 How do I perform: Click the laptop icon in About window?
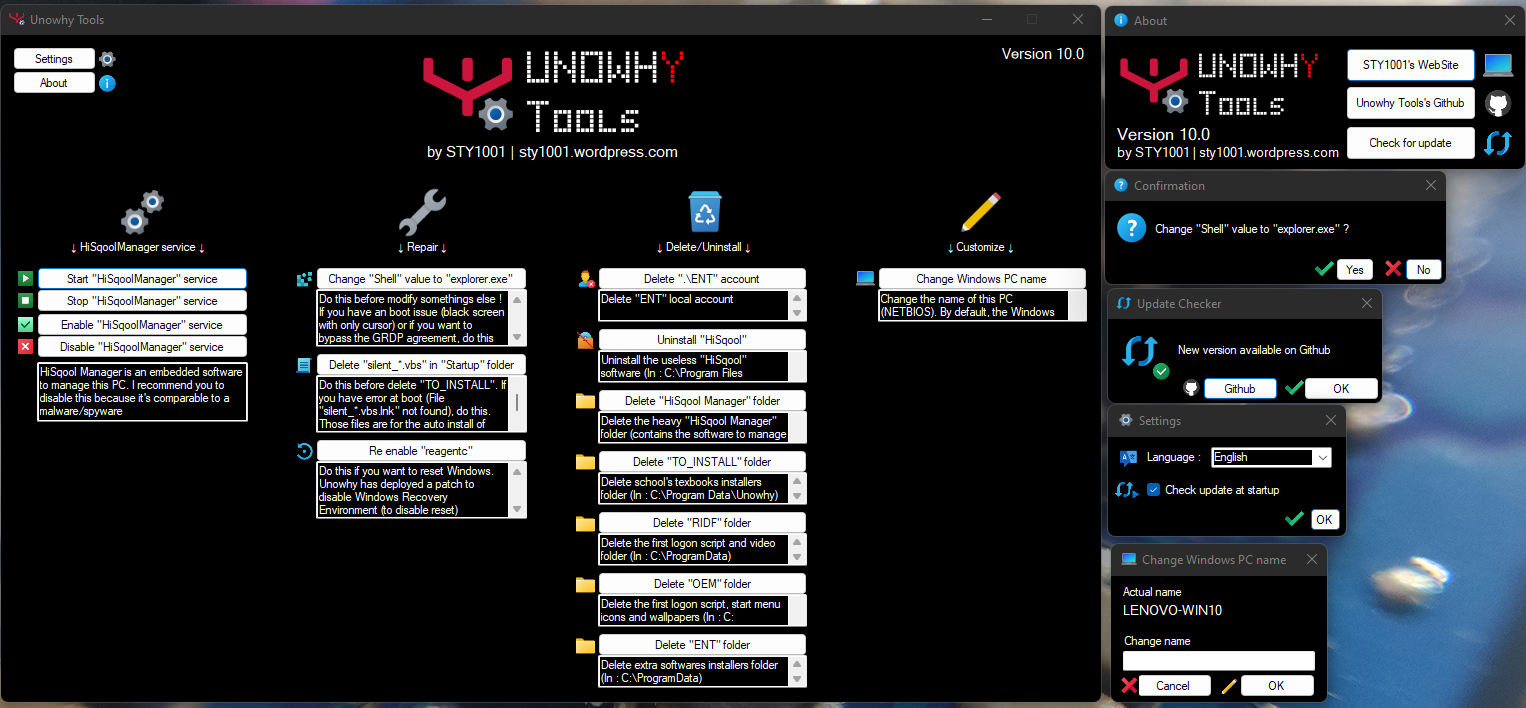pos(1498,66)
